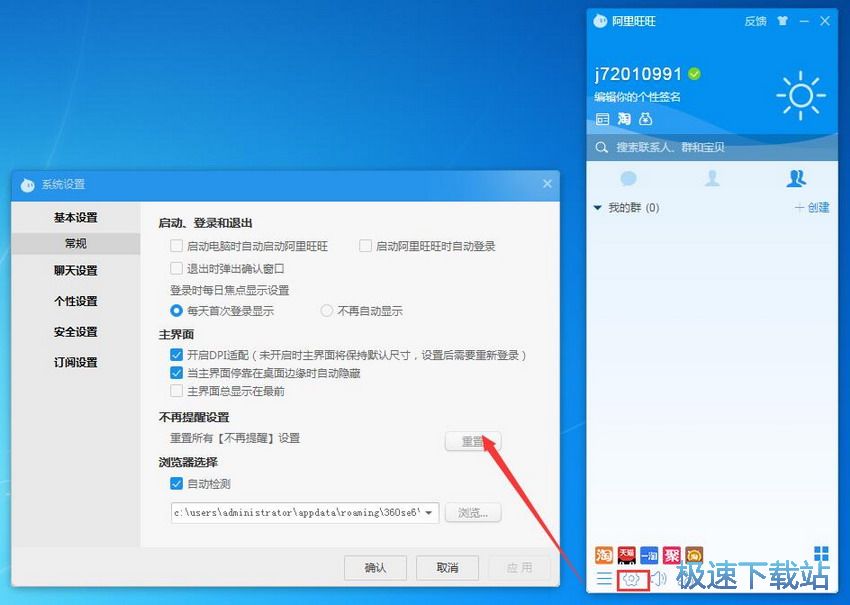Click AliWangwang logo in main title bar
This screenshot has width=850, height=605.
point(600,21)
